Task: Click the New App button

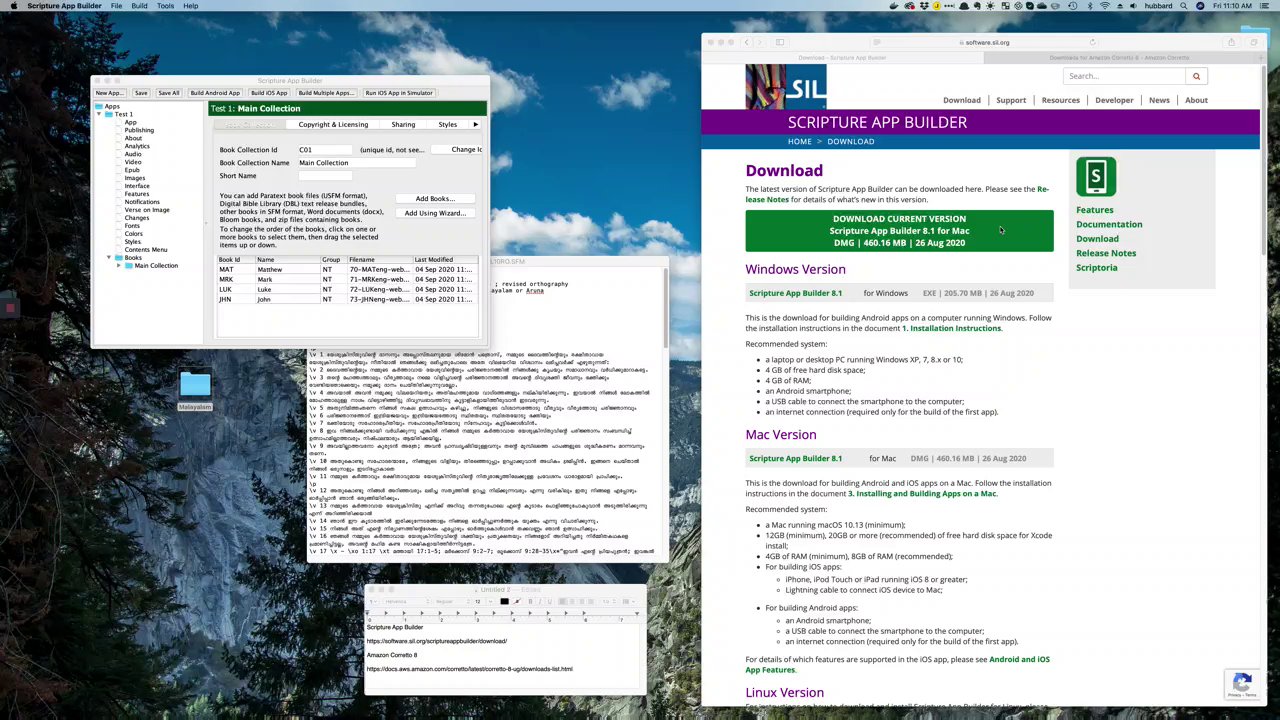Action: pyautogui.click(x=109, y=93)
